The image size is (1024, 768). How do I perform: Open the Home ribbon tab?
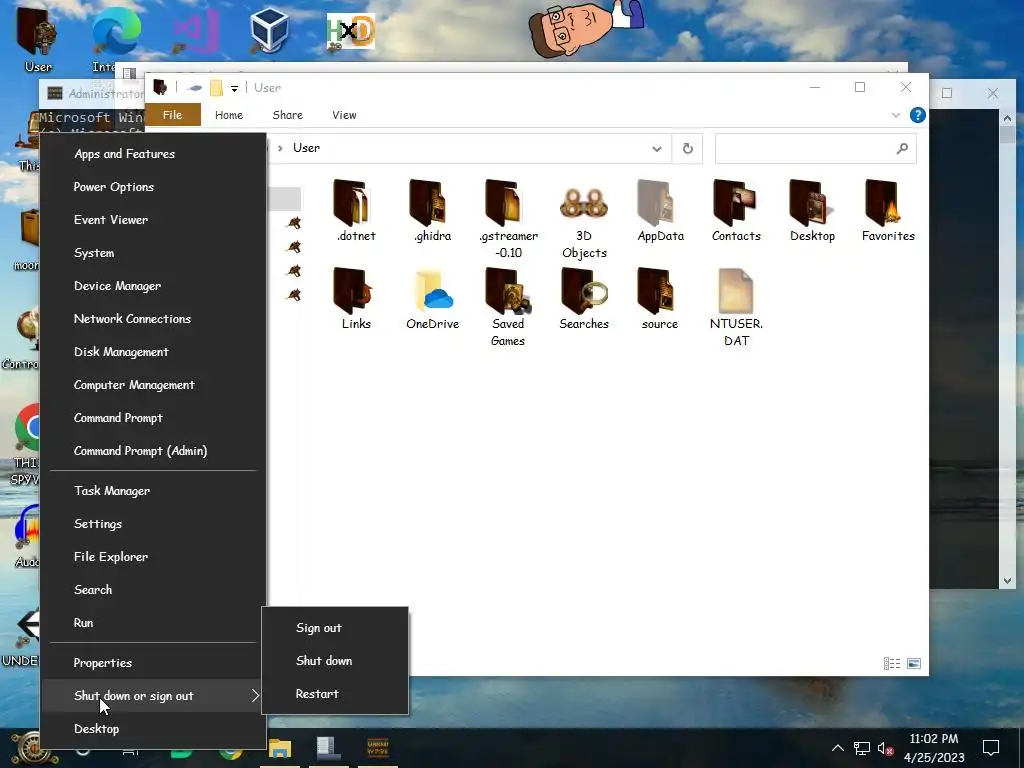click(x=229, y=115)
